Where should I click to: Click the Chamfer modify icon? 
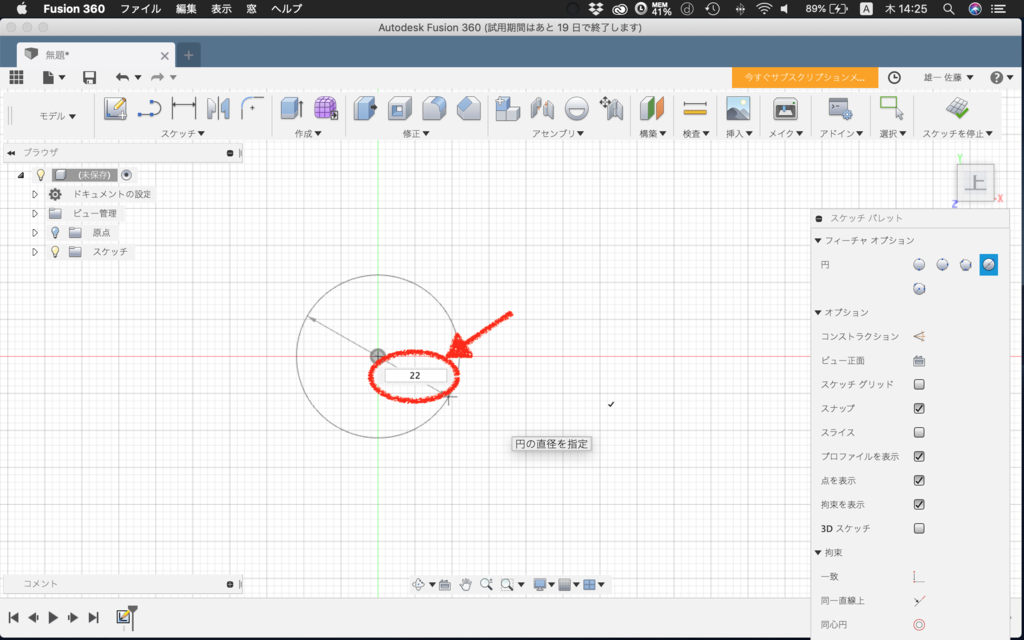click(468, 108)
